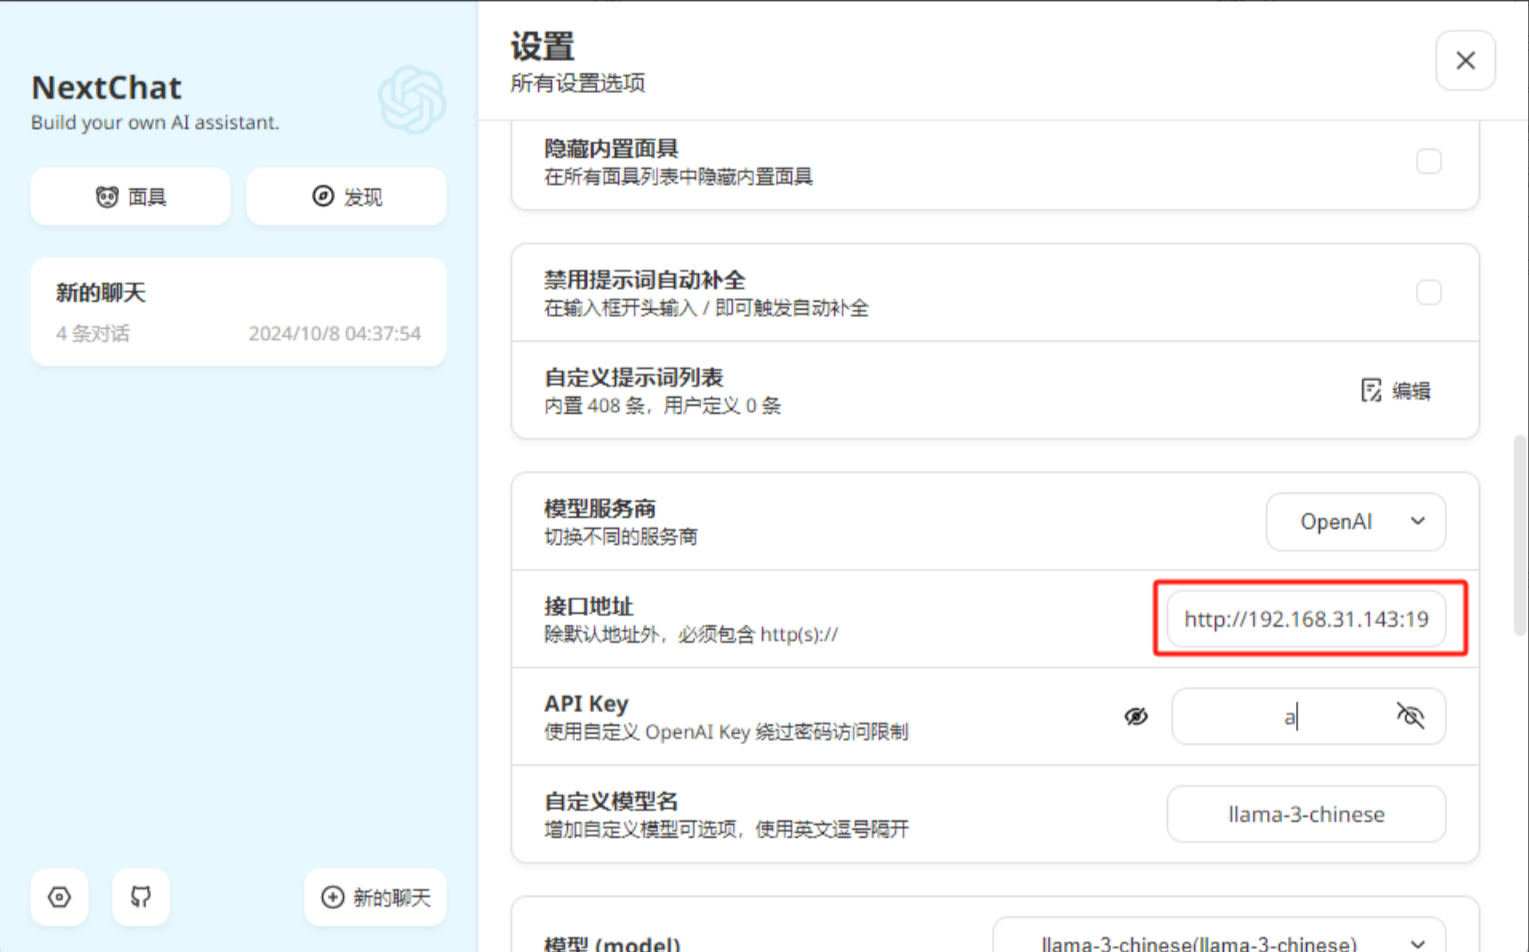
Task: Click the compass icon on the 发现 button
Action: (323, 196)
